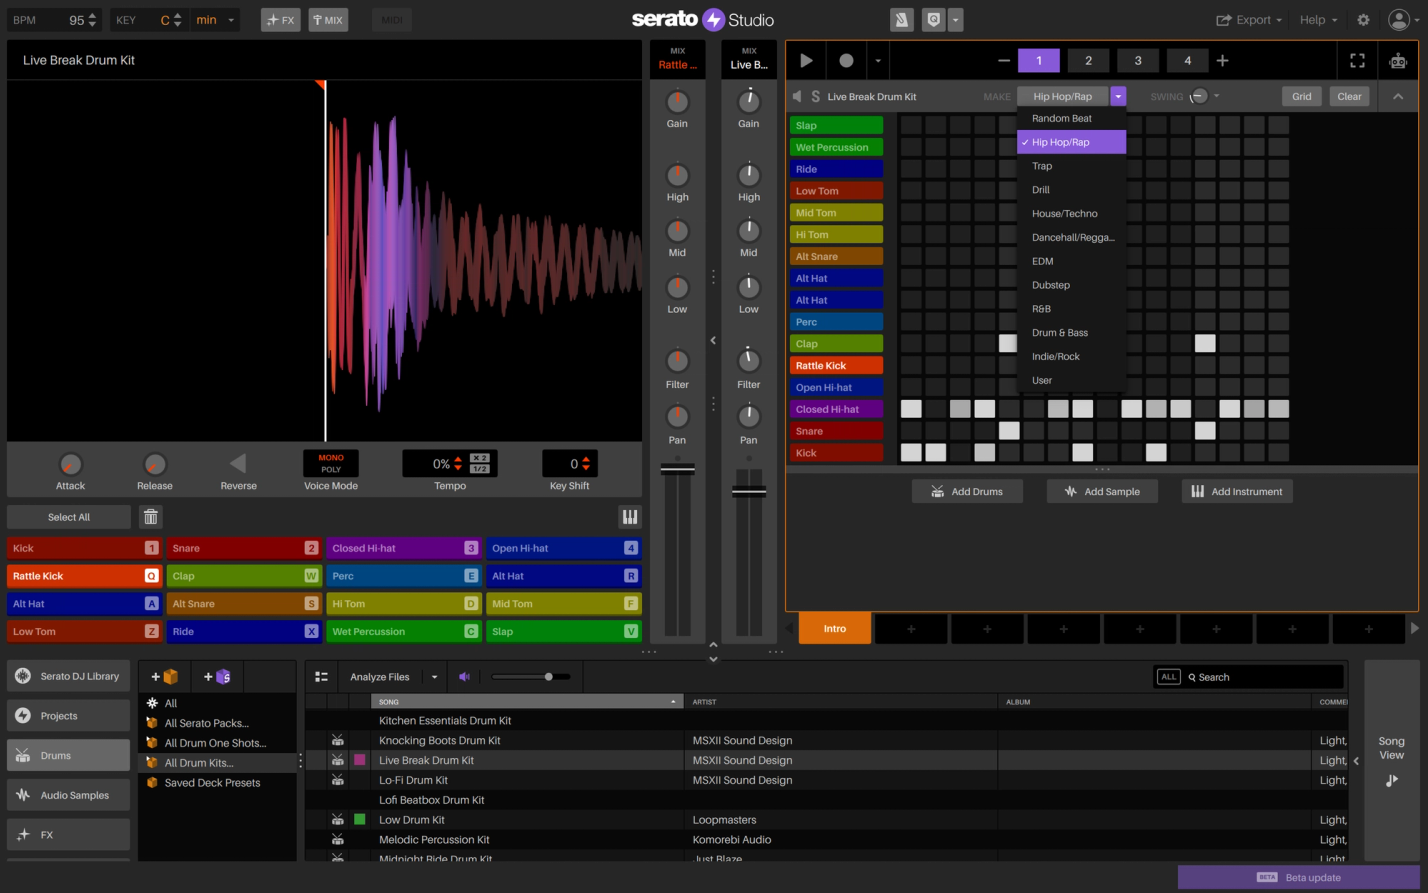Viewport: 1428px width, 893px height.
Task: Expand the sequencer to fullscreen view
Action: pyautogui.click(x=1357, y=60)
